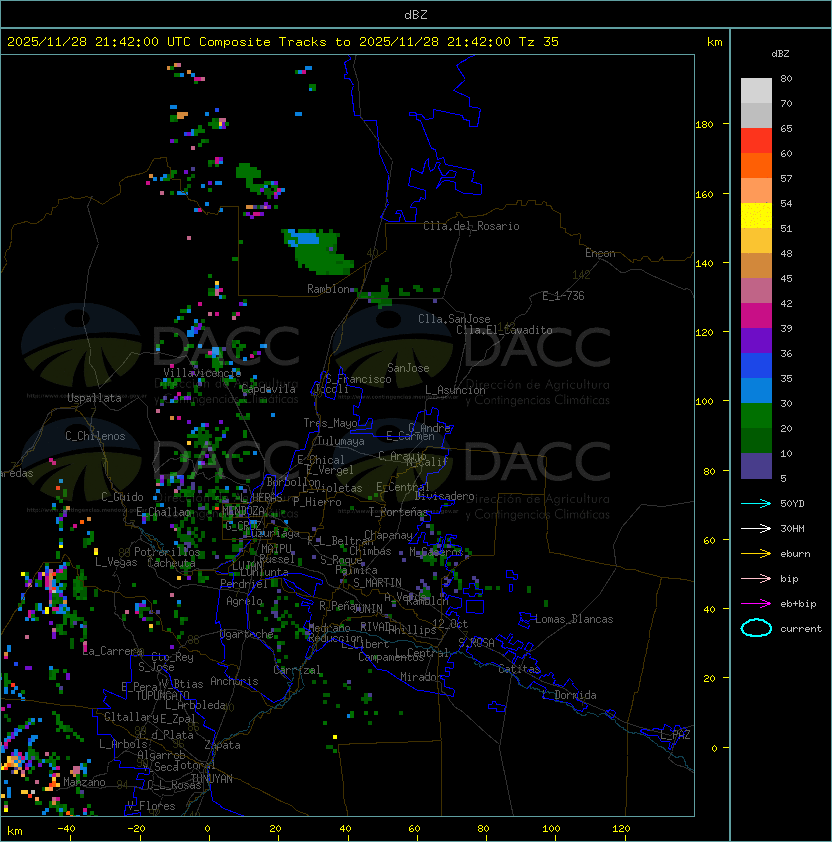Select the light blue swatch near 35
The height and width of the screenshot is (842, 832).
point(756,391)
